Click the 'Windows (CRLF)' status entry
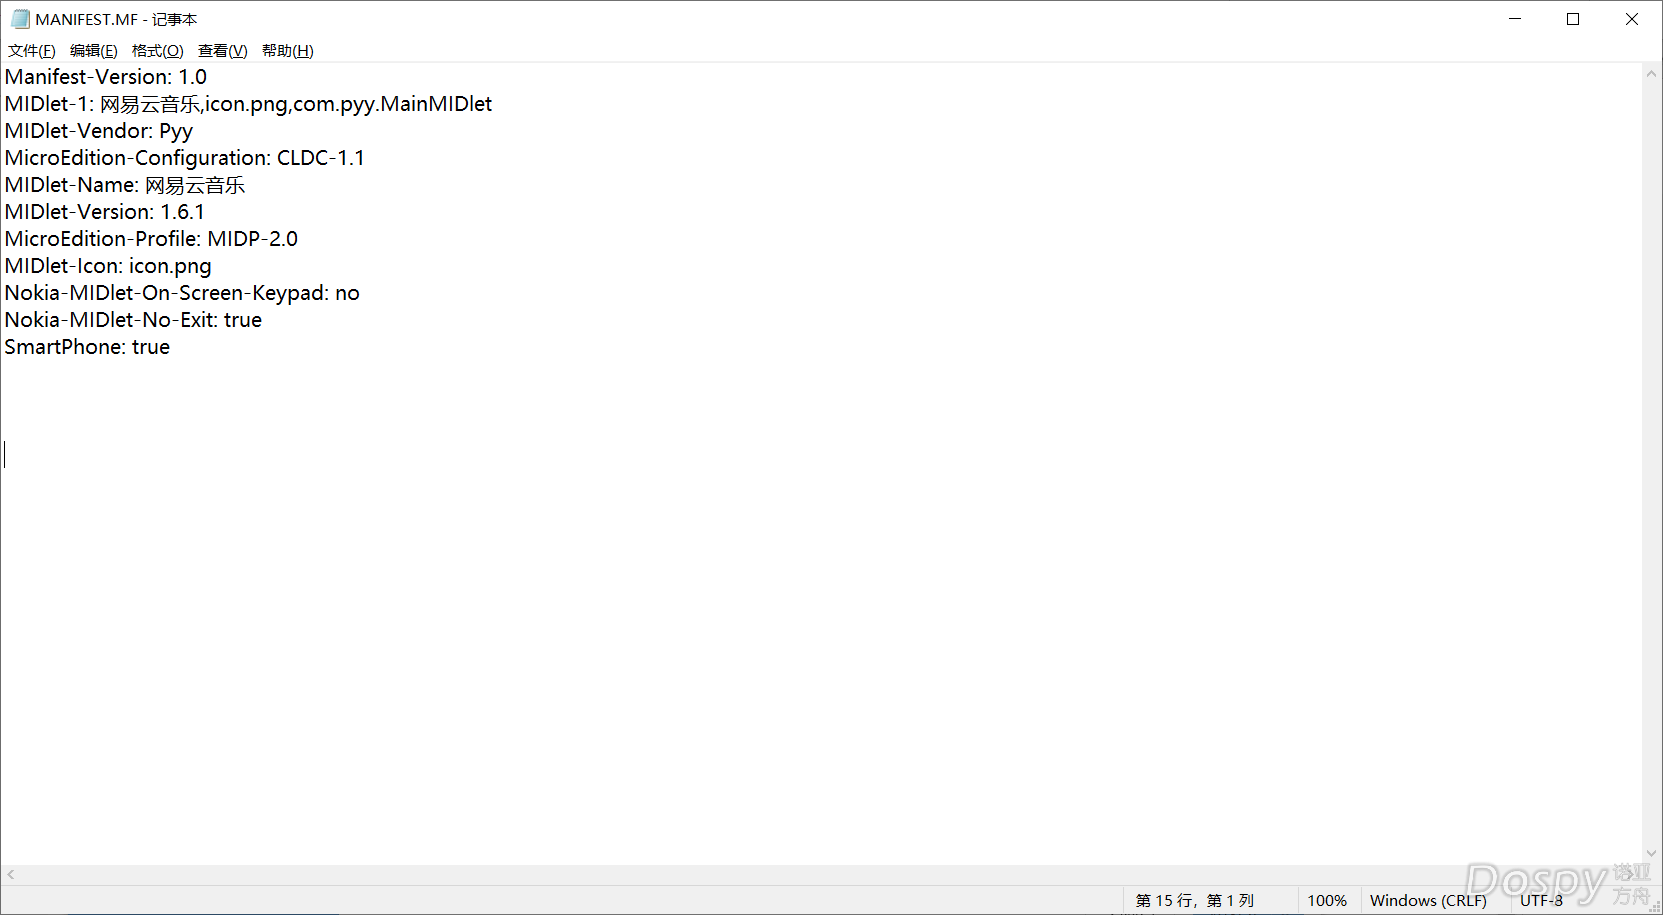The width and height of the screenshot is (1663, 915). (x=1428, y=900)
